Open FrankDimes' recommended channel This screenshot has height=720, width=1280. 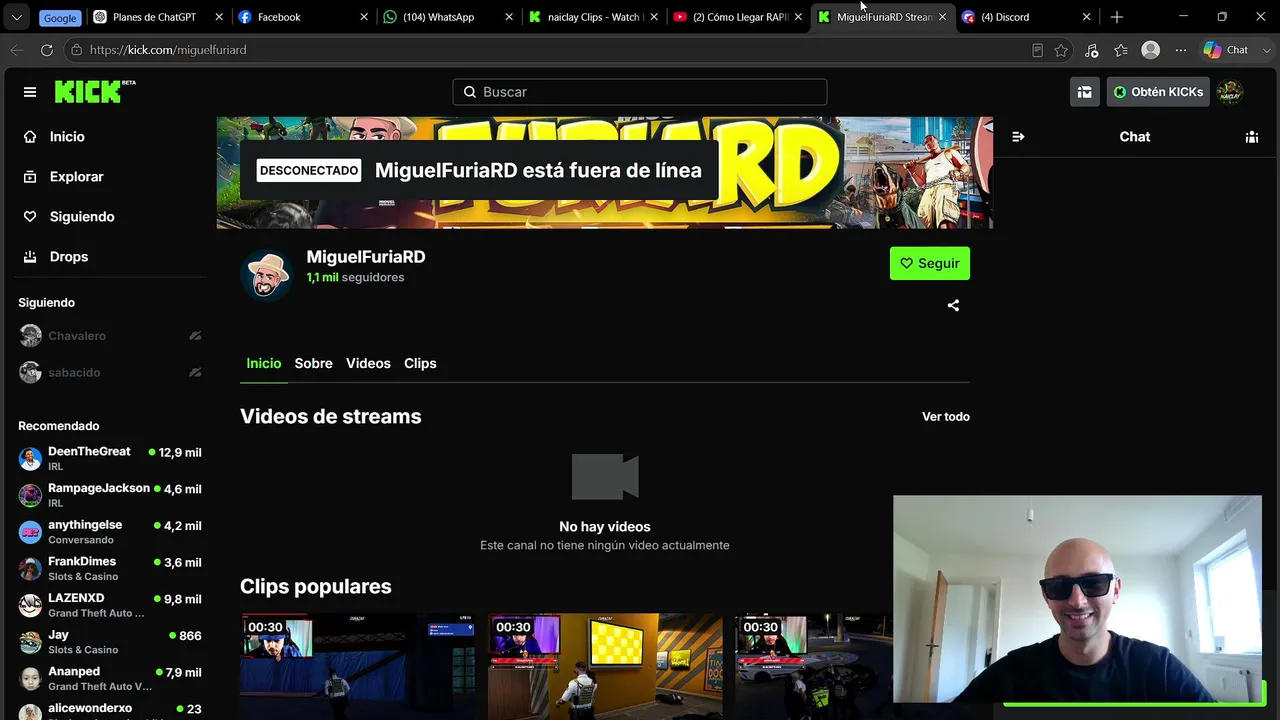110,569
